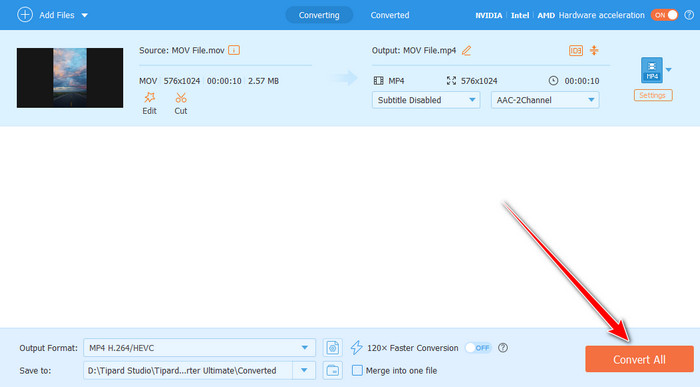Open the help question mark icon at top right
The width and height of the screenshot is (700, 387).
click(x=689, y=15)
